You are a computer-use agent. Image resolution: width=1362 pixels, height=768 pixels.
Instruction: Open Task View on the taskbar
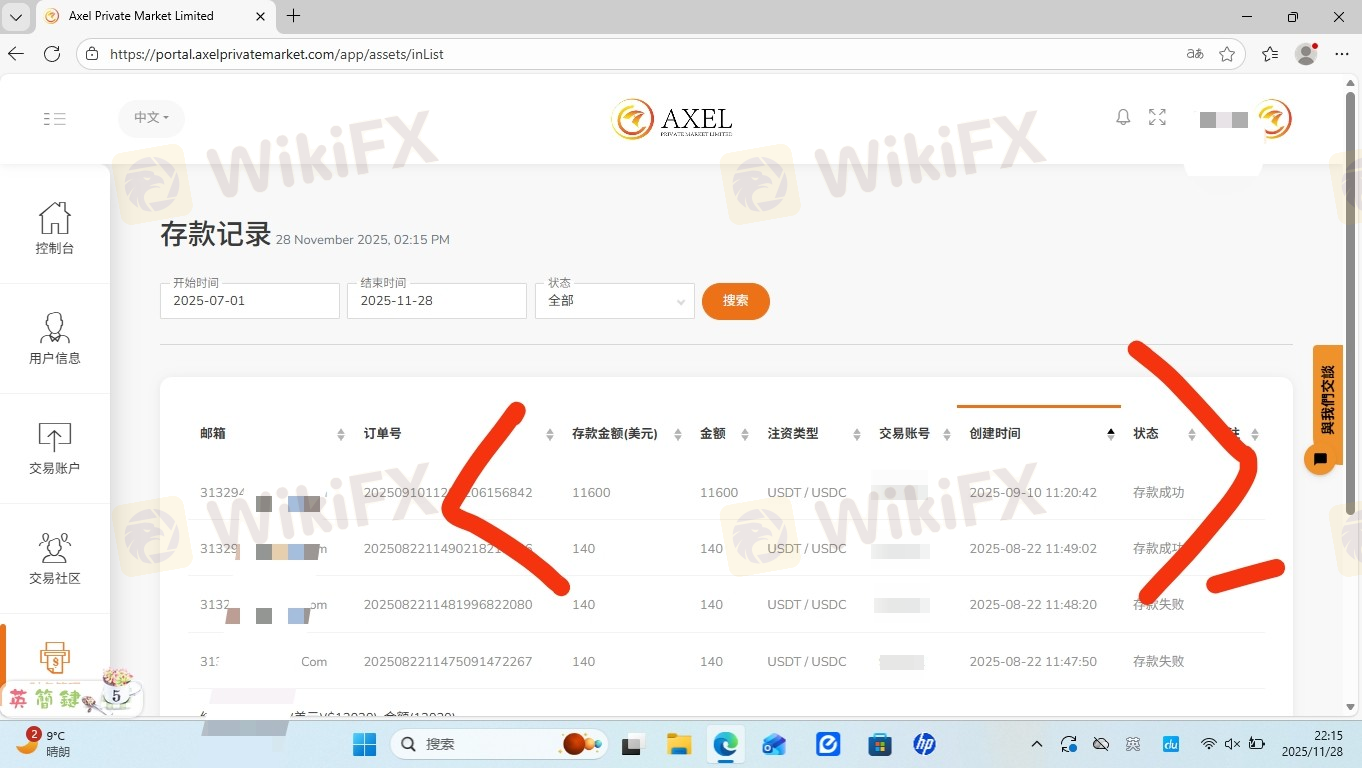click(631, 744)
